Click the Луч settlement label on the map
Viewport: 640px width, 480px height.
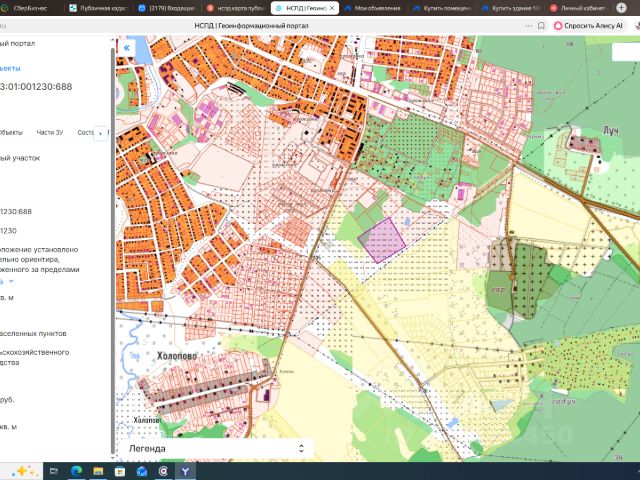(x=610, y=131)
